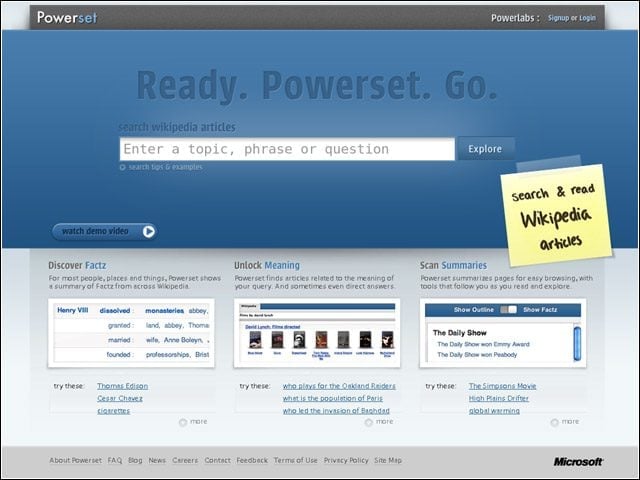This screenshot has height=480, width=640.
Task: Try 'what is the population of Paris'
Action: coord(333,398)
